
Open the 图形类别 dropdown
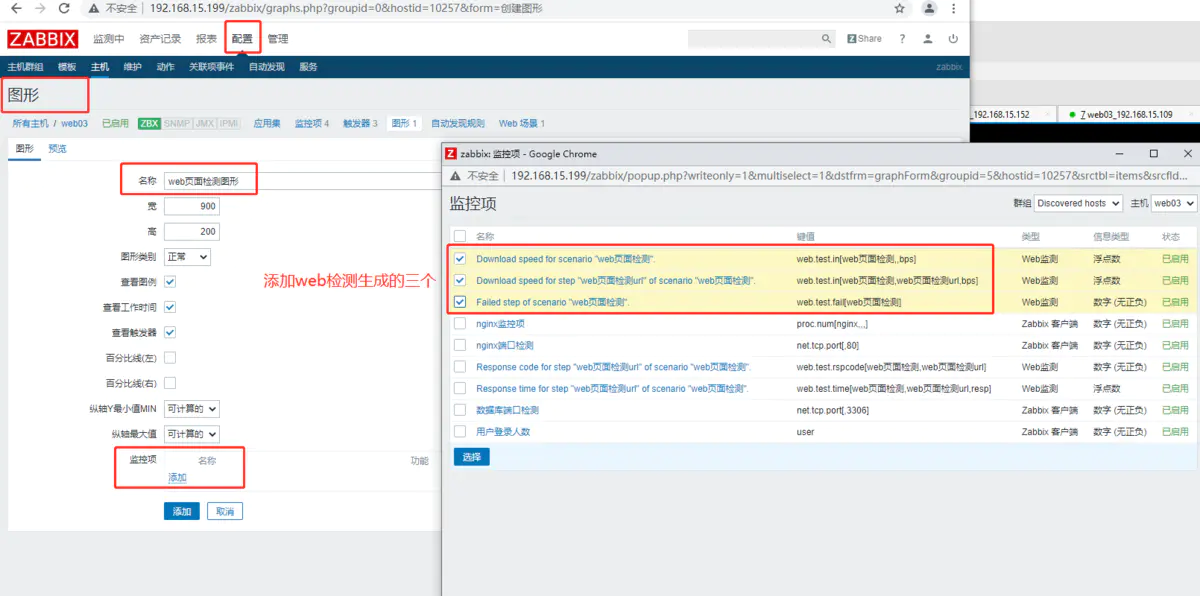[187, 257]
